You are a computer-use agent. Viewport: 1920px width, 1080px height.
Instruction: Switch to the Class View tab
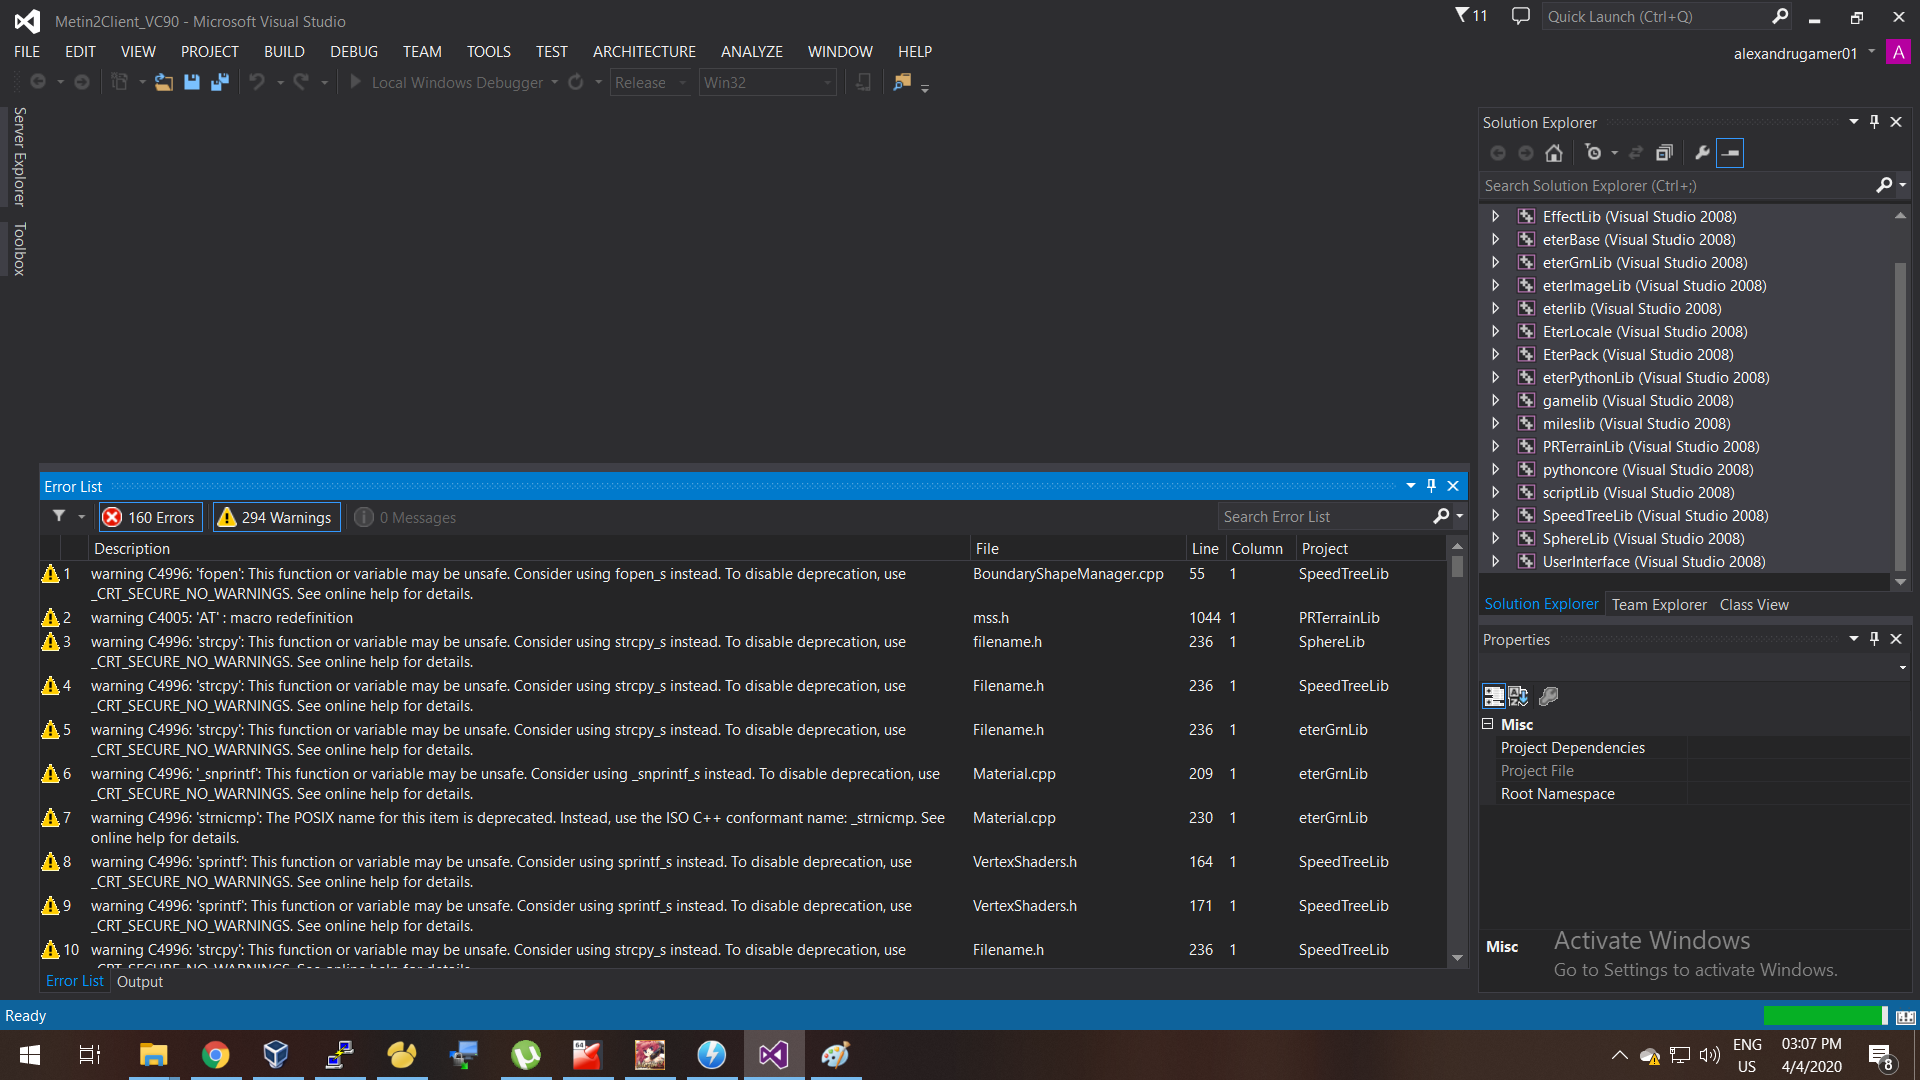click(1754, 604)
